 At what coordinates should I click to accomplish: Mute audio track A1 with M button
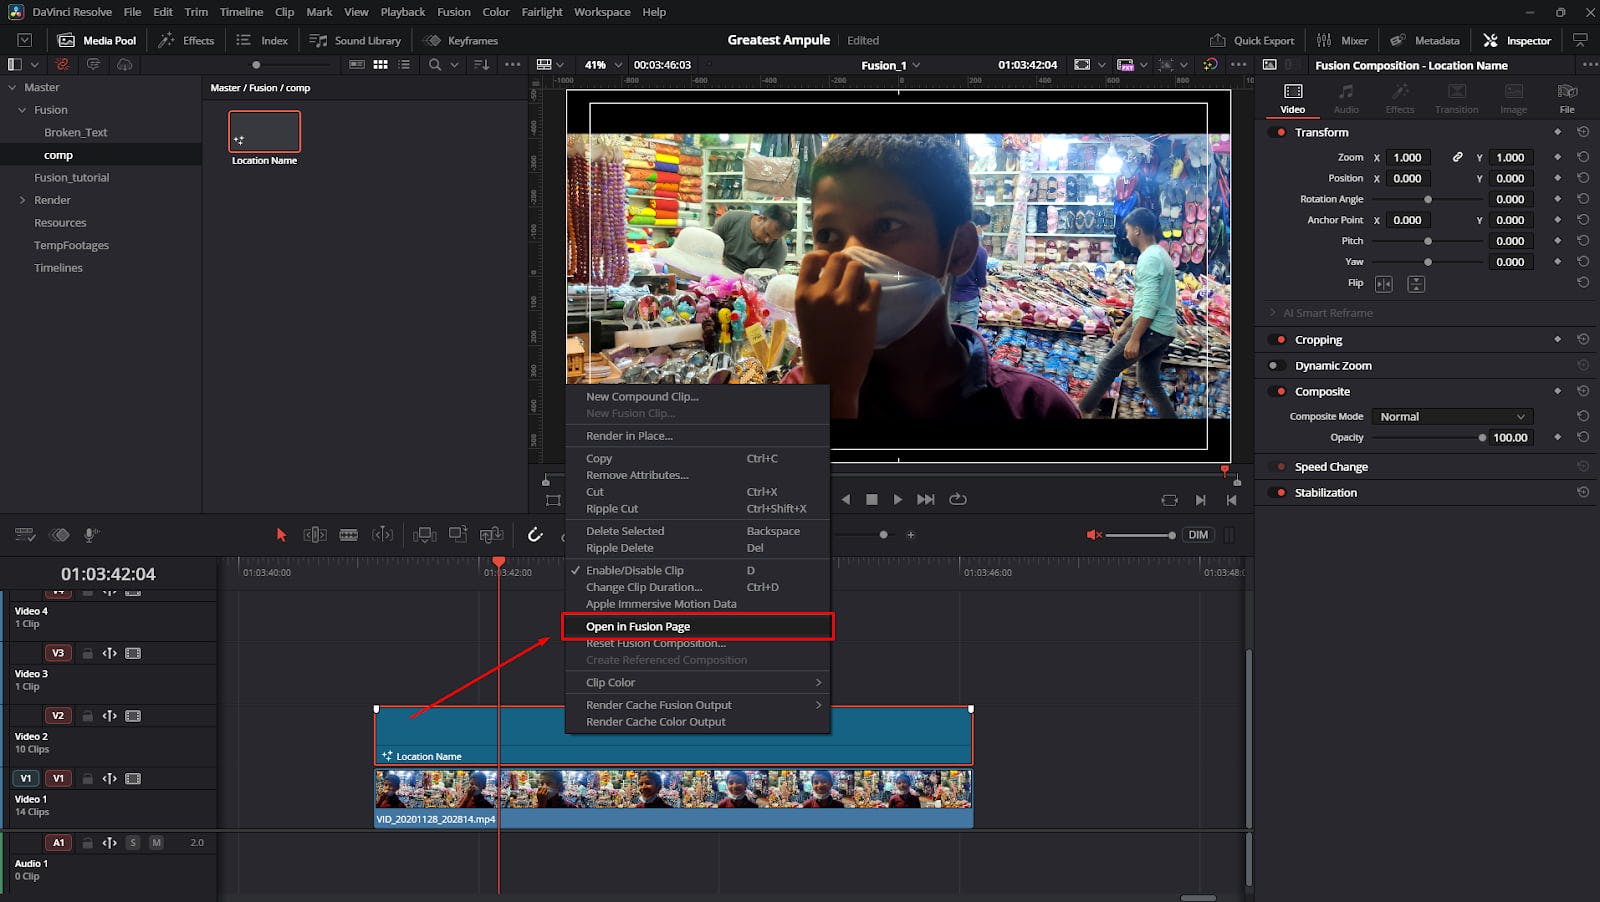point(156,843)
